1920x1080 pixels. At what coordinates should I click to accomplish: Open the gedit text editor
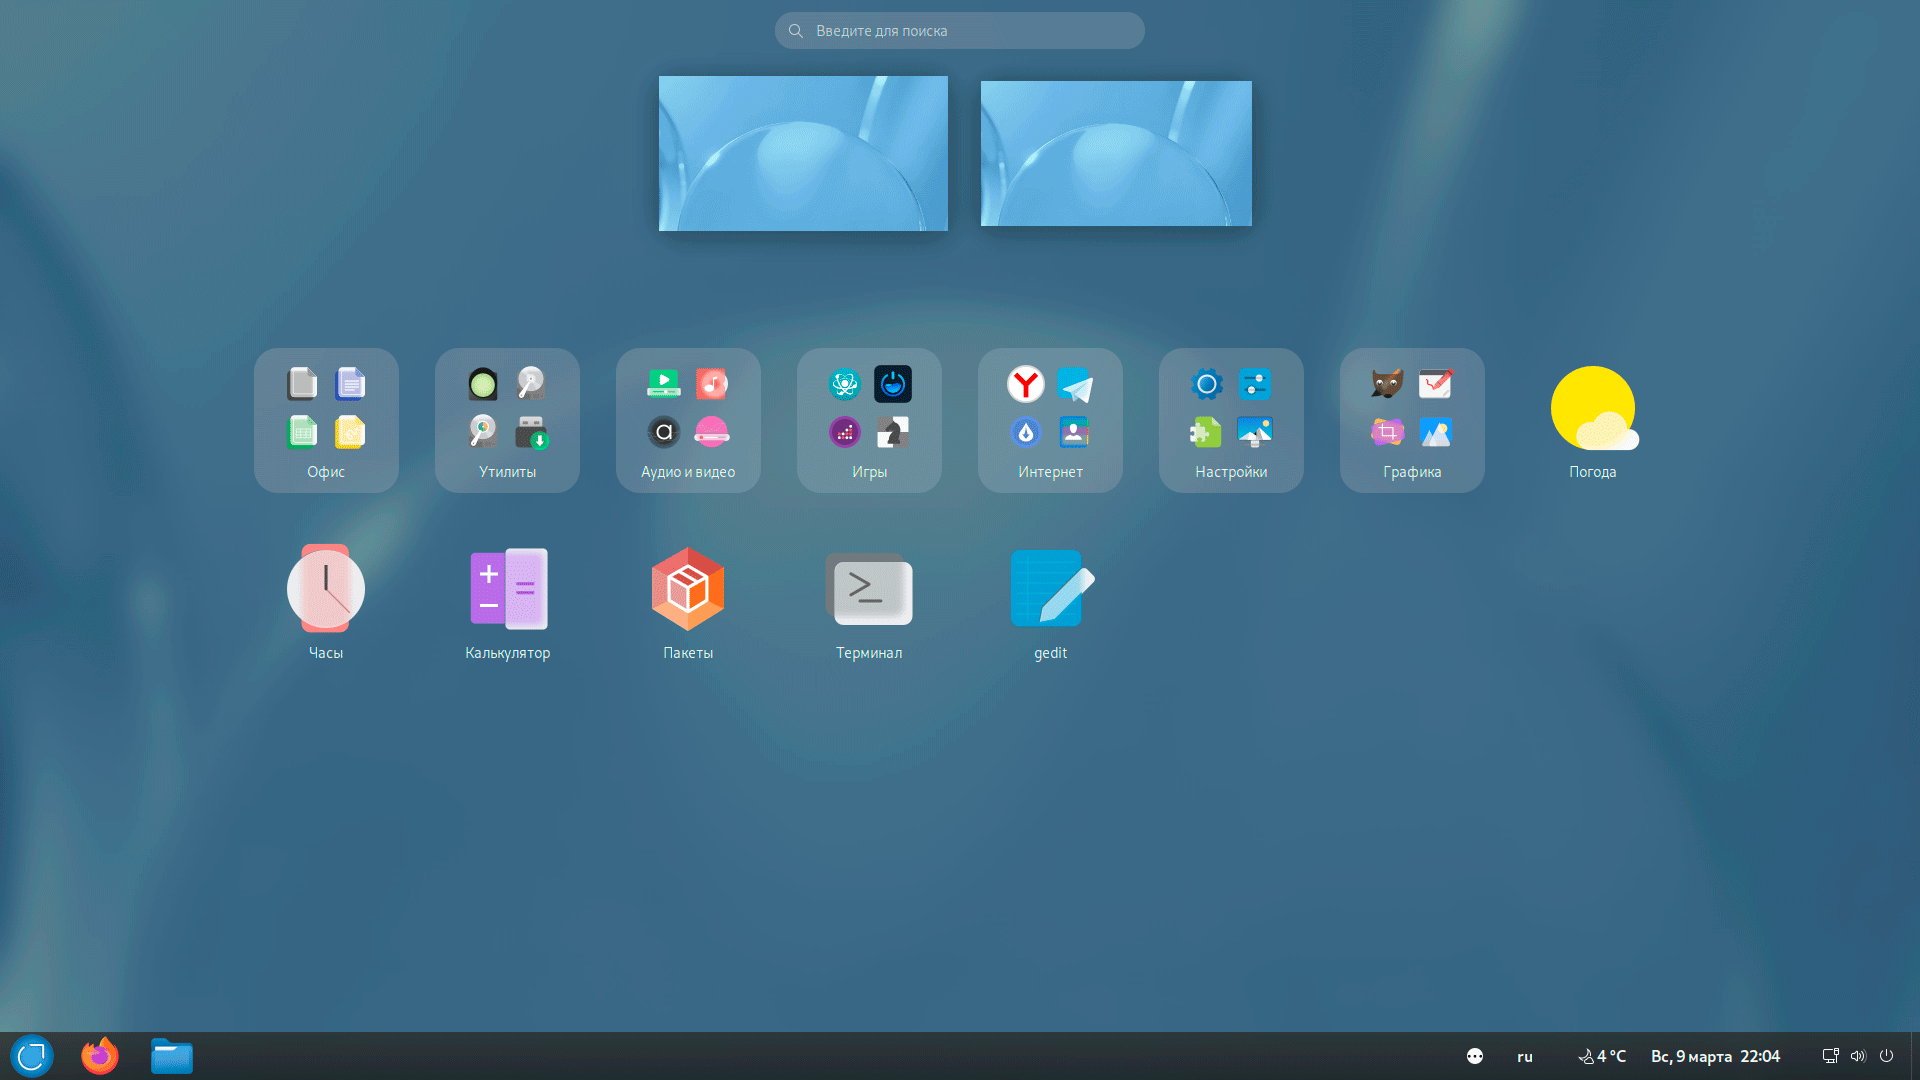pyautogui.click(x=1050, y=590)
